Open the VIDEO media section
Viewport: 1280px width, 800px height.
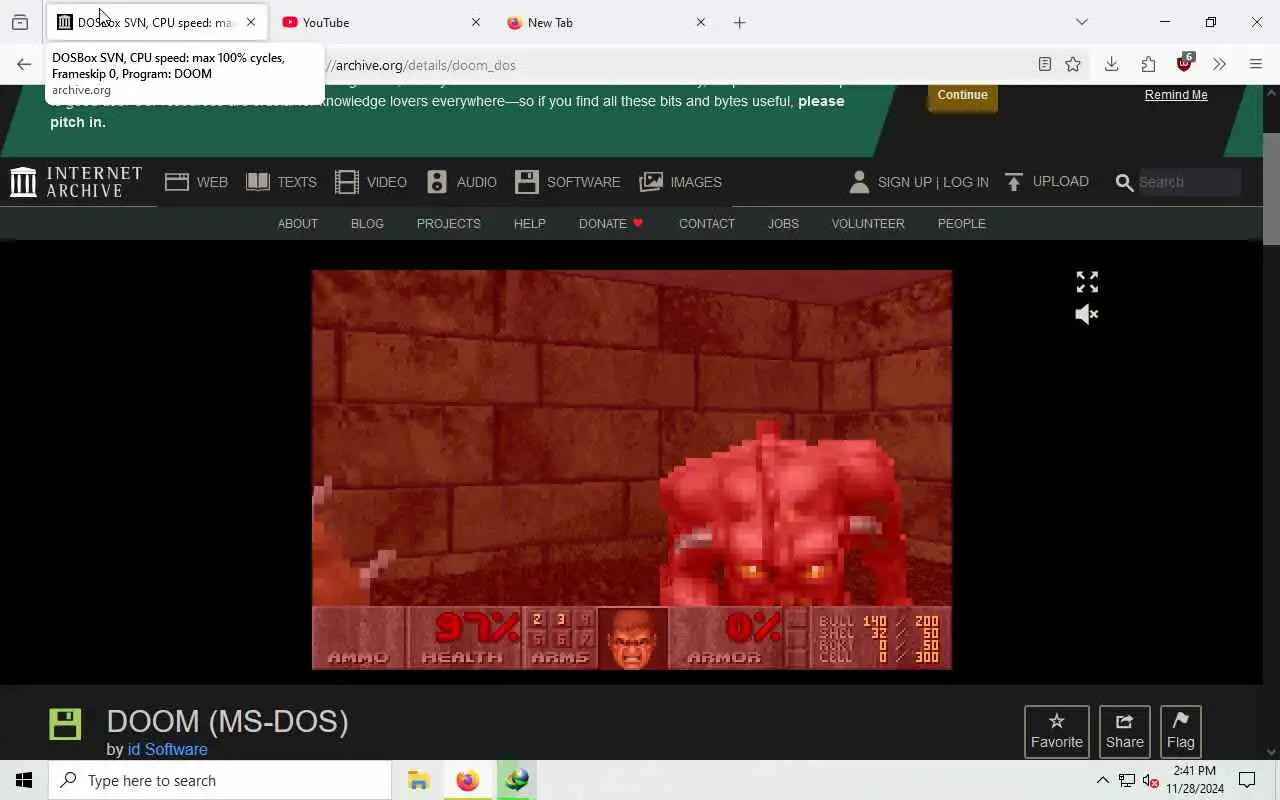[371, 182]
